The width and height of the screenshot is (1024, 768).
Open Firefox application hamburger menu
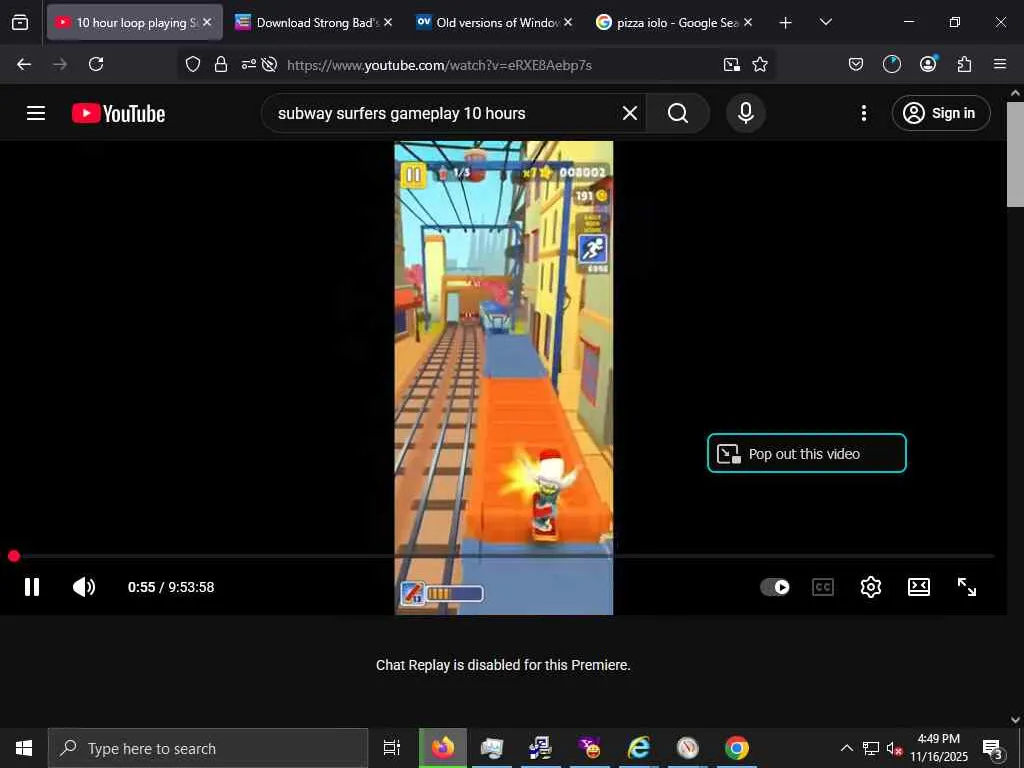tap(1000, 64)
